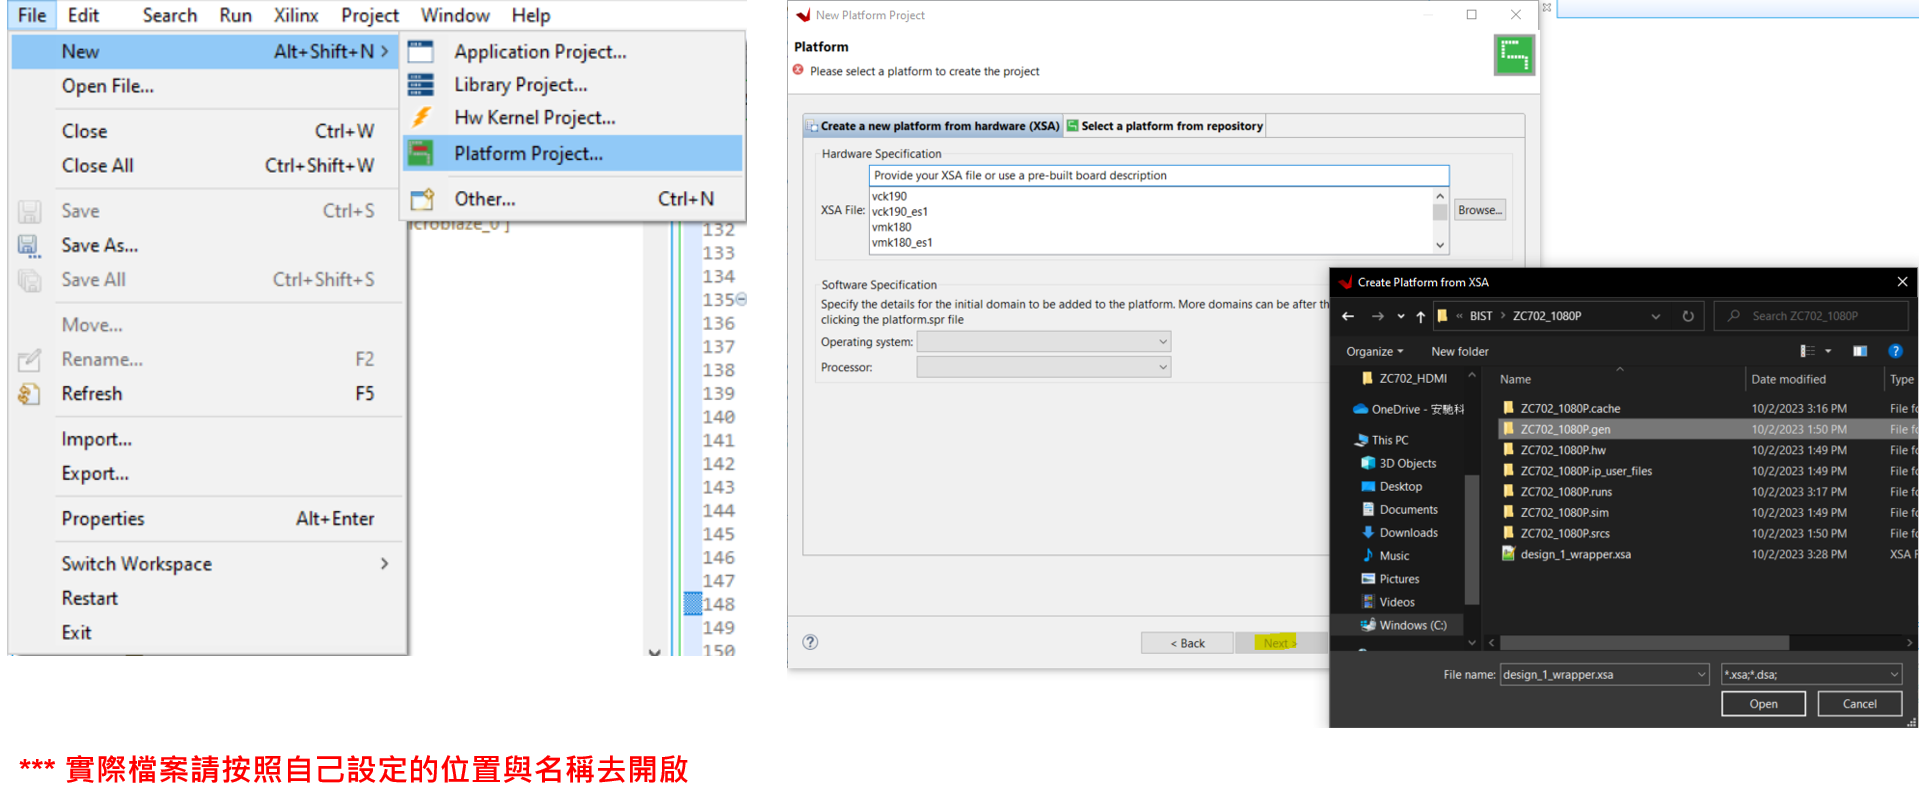Image resolution: width=1919 pixels, height=807 pixels.
Task: Click the scroll-down arrow of XSA list
Action: click(1440, 245)
